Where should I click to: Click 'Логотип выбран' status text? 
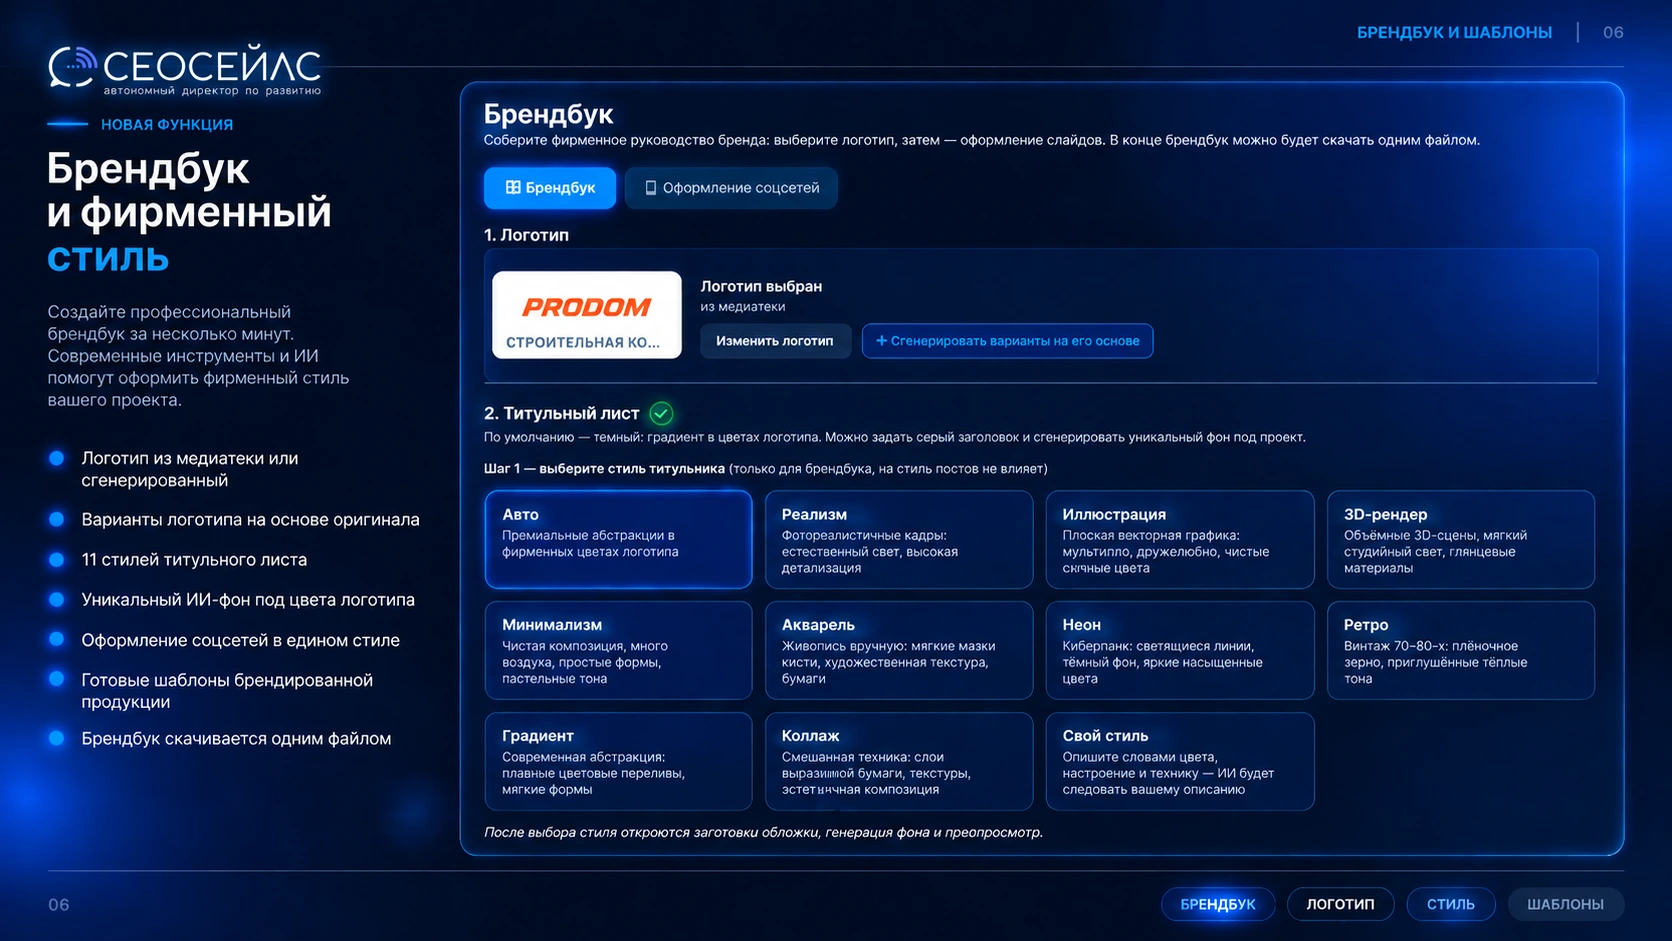pos(761,286)
